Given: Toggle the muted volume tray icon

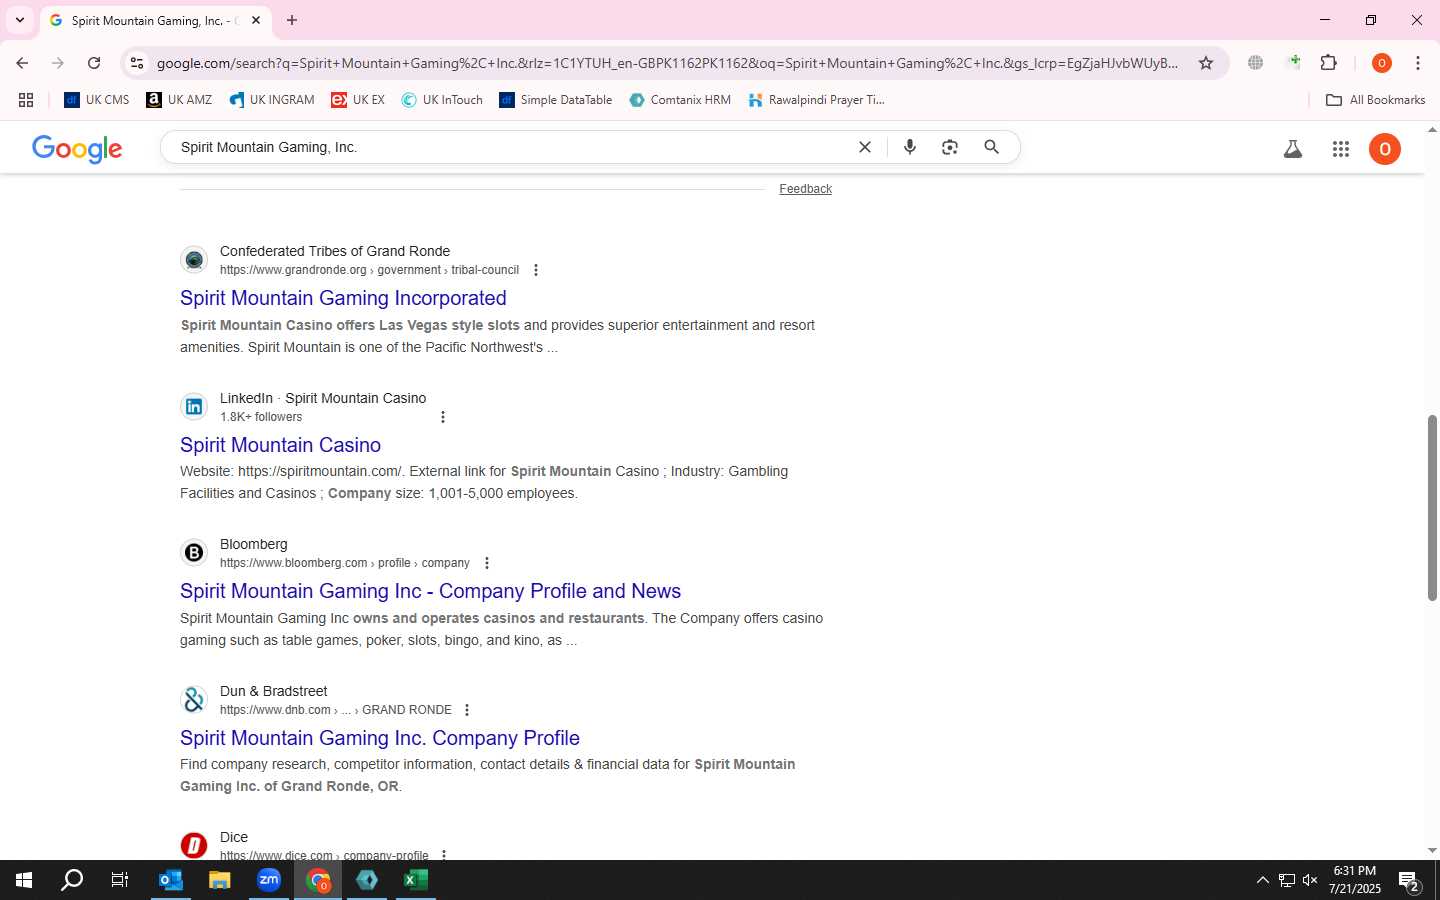Looking at the screenshot, I should click(x=1310, y=880).
